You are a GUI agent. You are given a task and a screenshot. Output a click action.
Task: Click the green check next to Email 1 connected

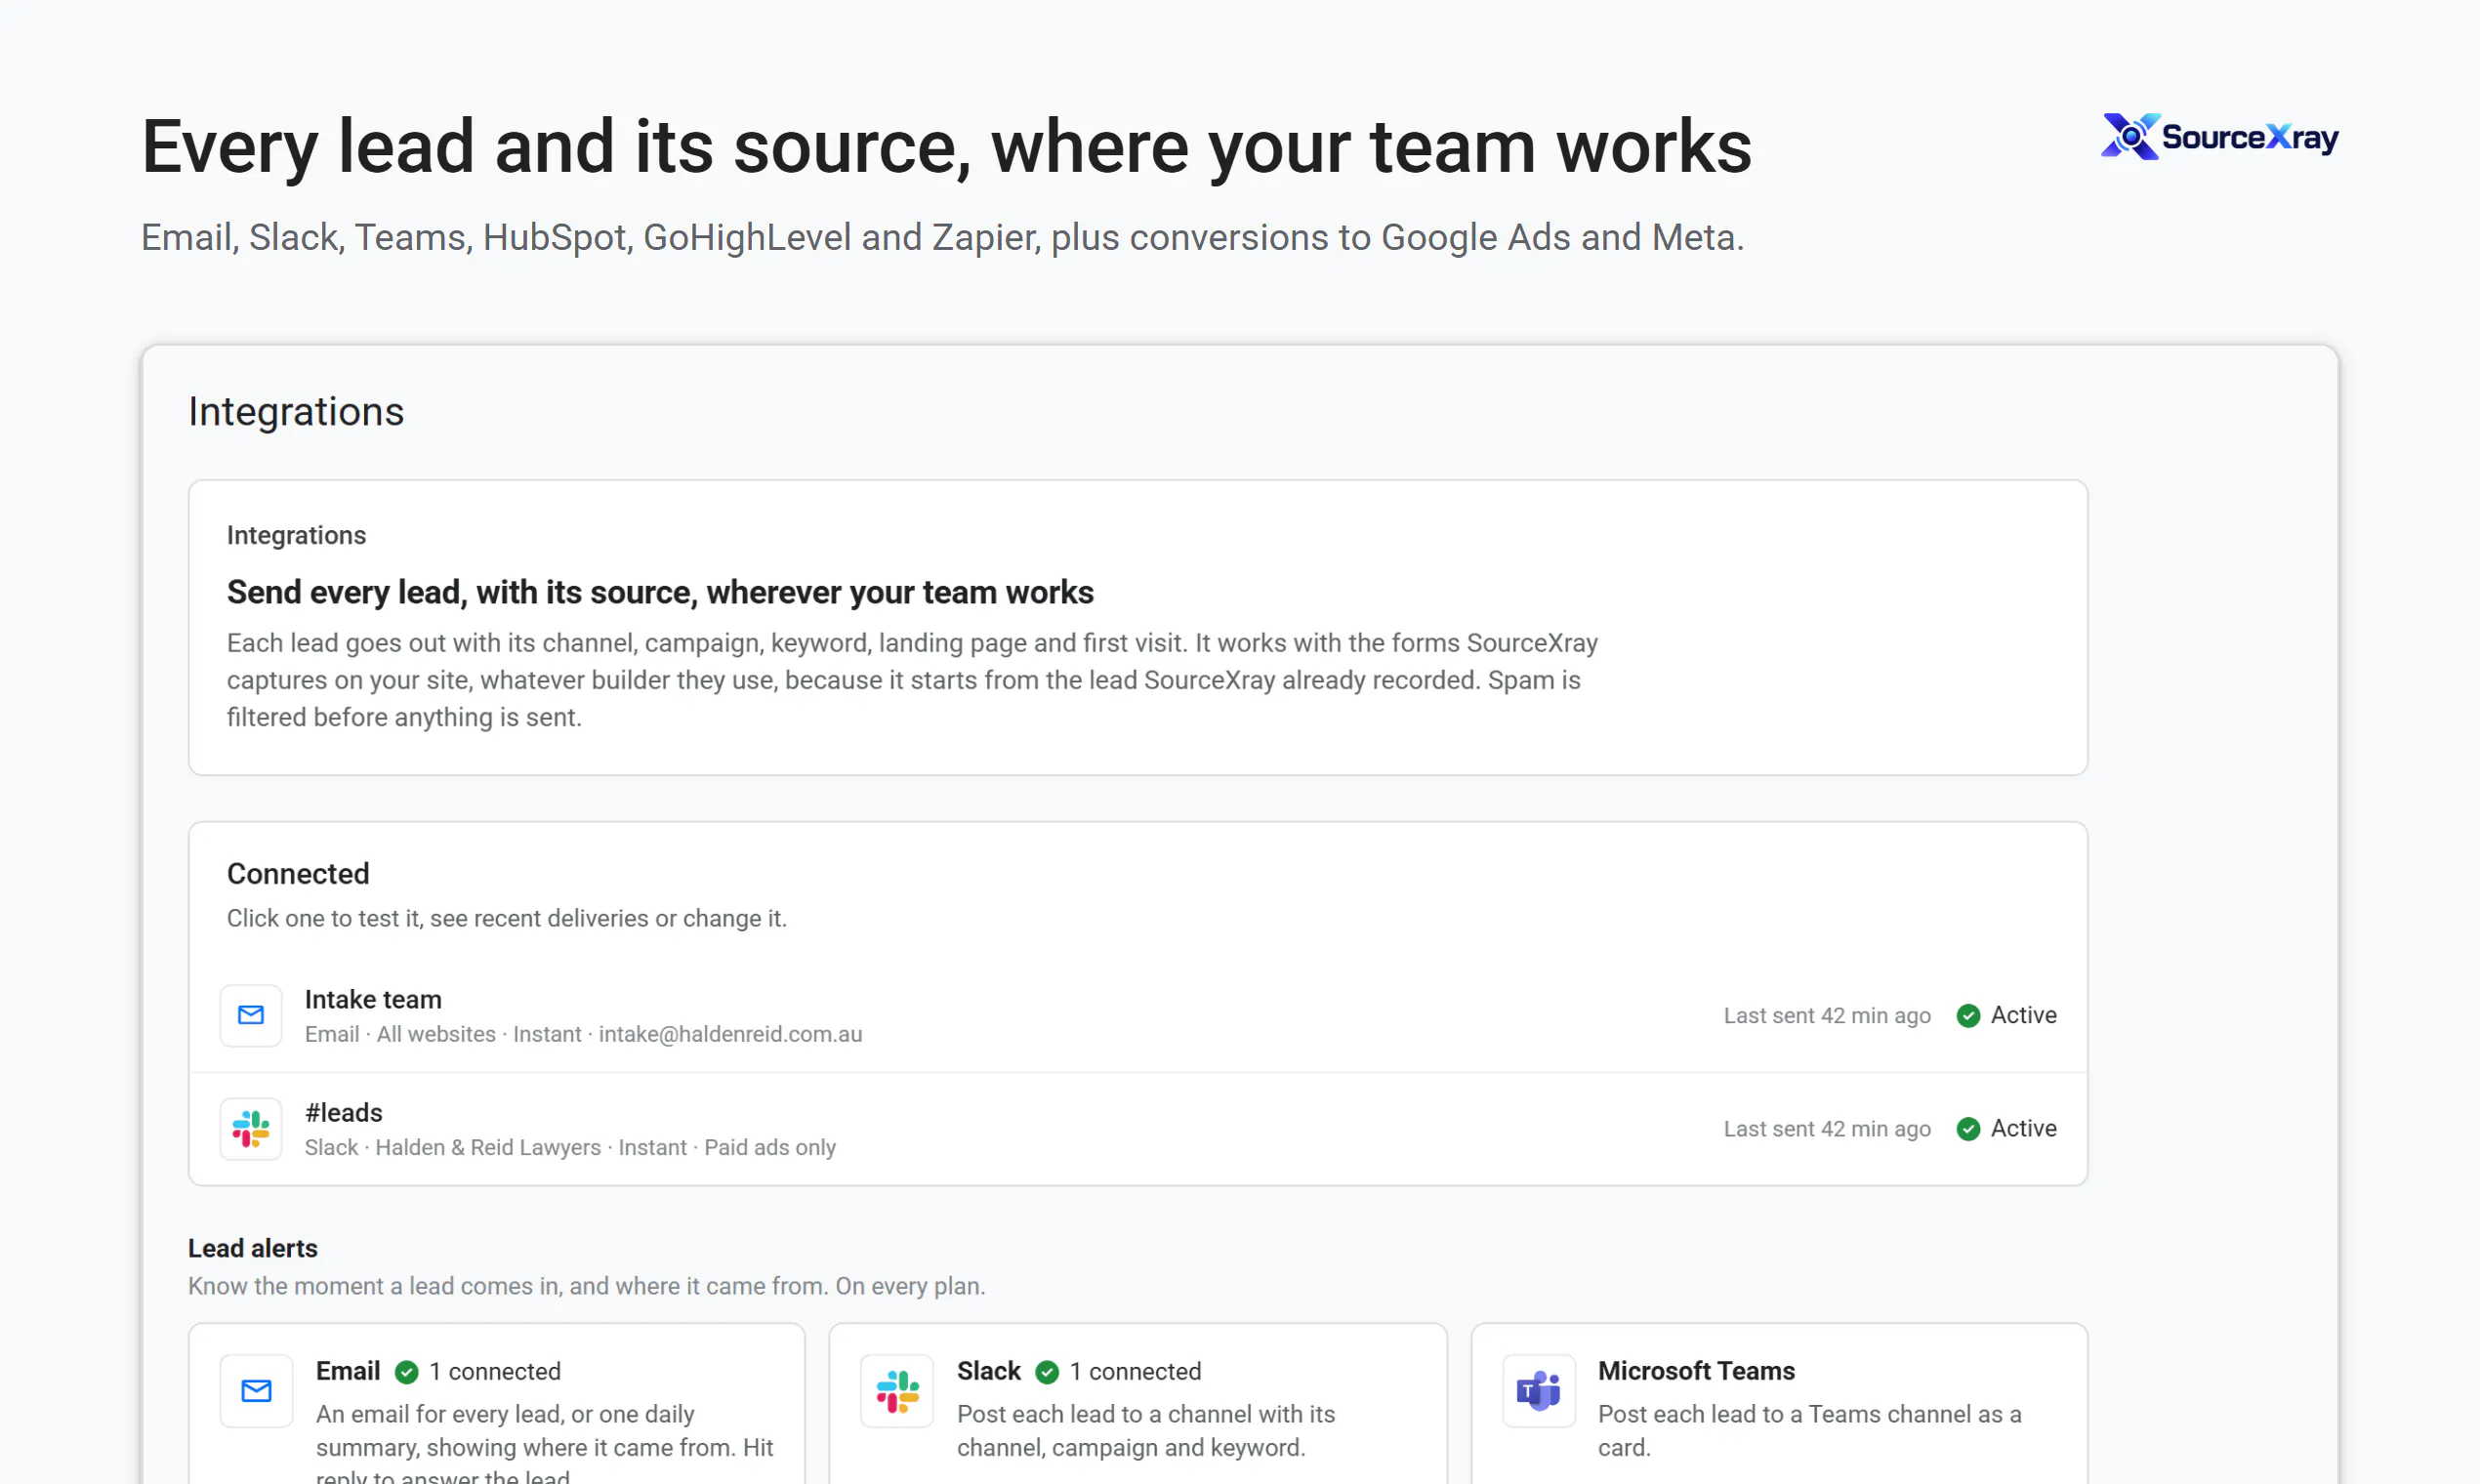[x=406, y=1372]
